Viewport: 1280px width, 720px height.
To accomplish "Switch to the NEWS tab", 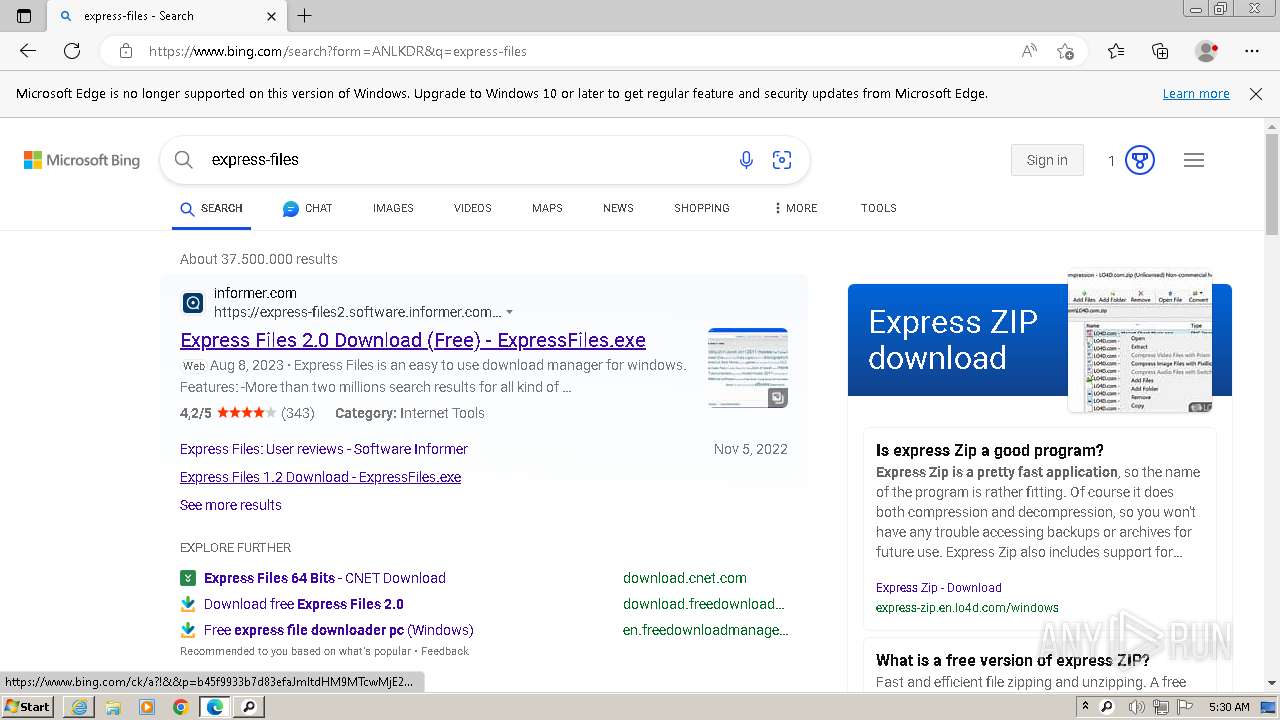I will (618, 208).
